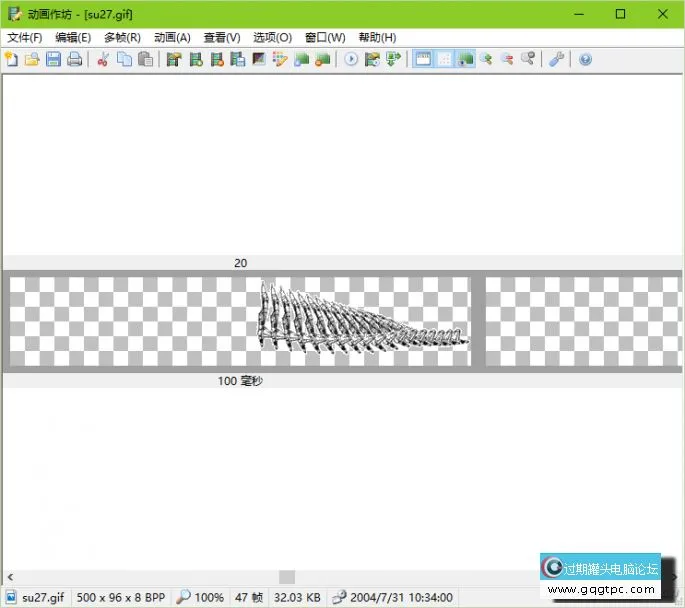
Task: Open the 窗口(W) menu
Action: coord(325,38)
